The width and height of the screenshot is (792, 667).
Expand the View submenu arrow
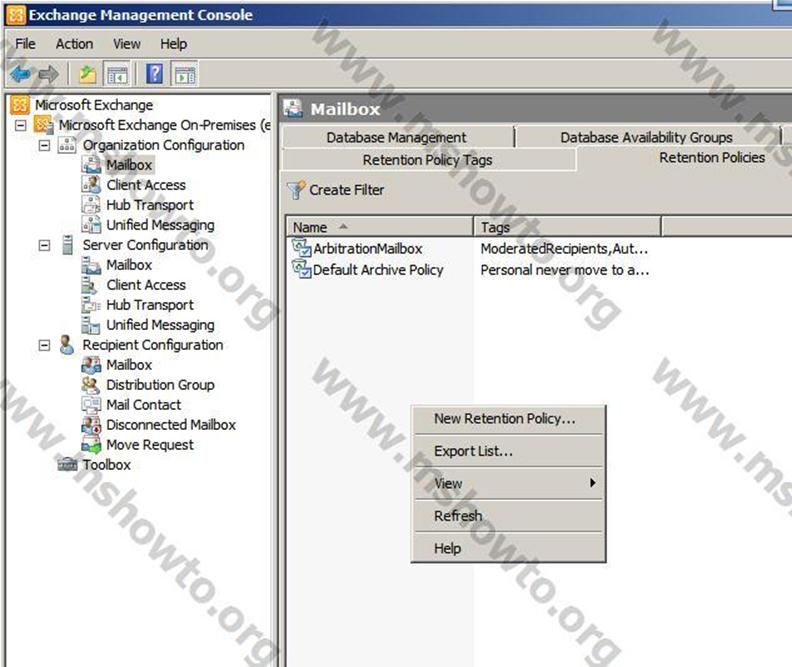point(593,483)
